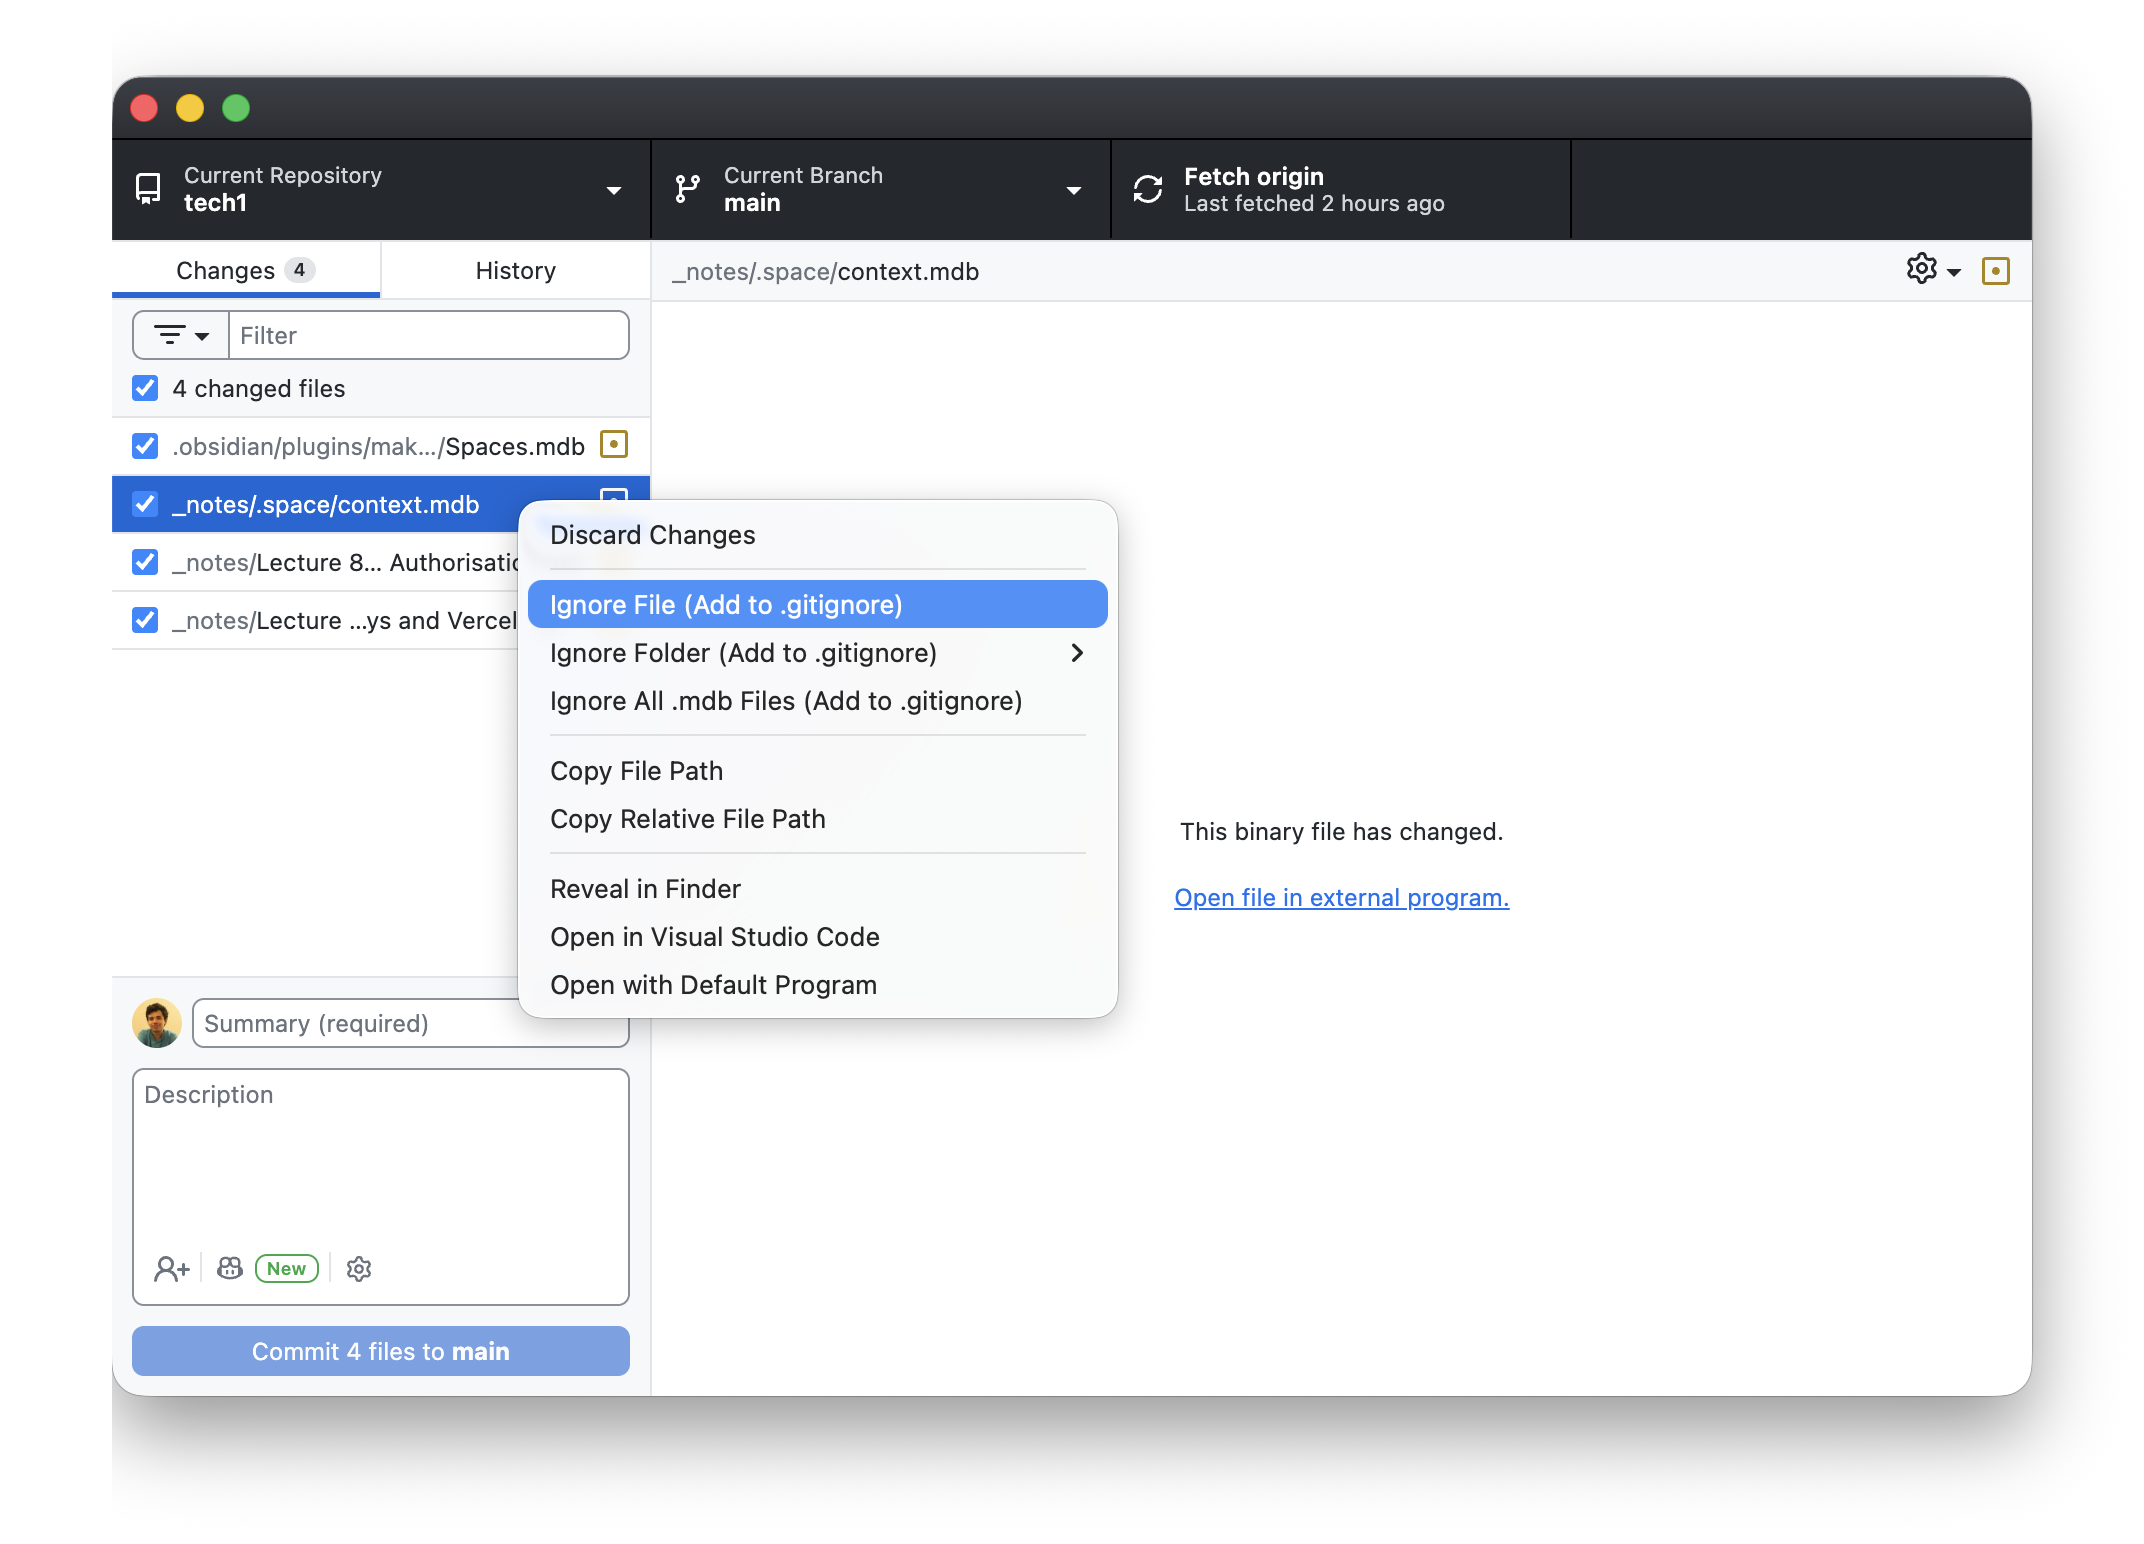Select Open in Visual Studio Code
2144x1544 pixels.
pyautogui.click(x=818, y=937)
